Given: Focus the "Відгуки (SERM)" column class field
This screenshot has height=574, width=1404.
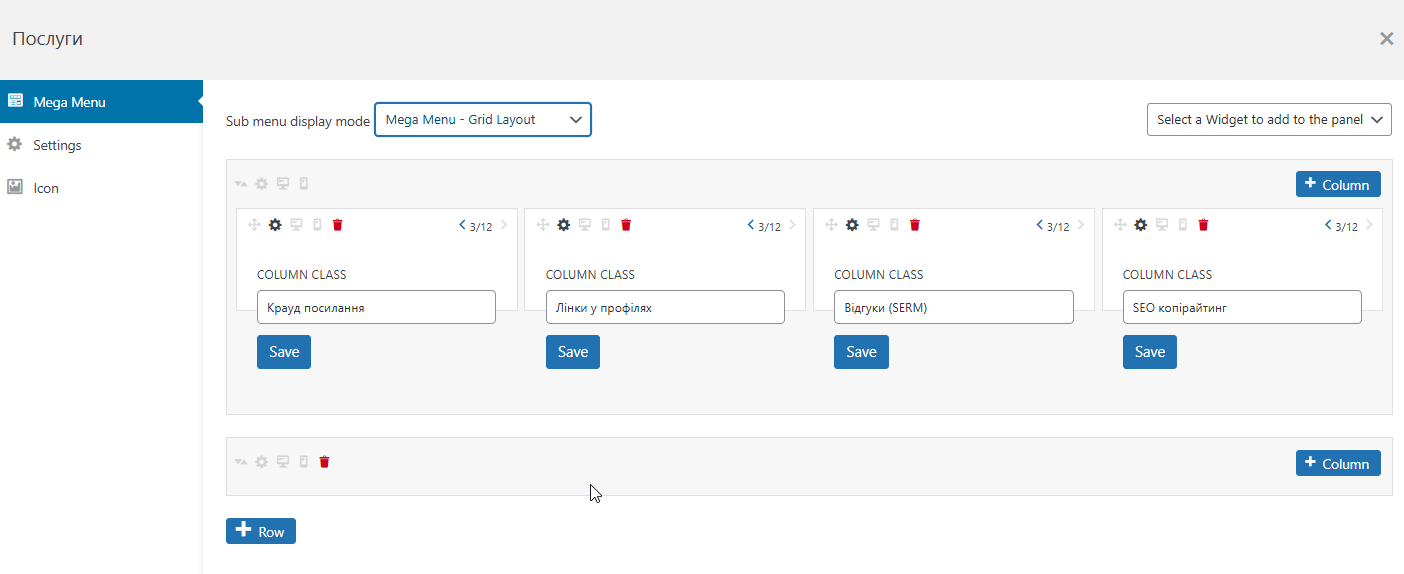Looking at the screenshot, I should [953, 308].
